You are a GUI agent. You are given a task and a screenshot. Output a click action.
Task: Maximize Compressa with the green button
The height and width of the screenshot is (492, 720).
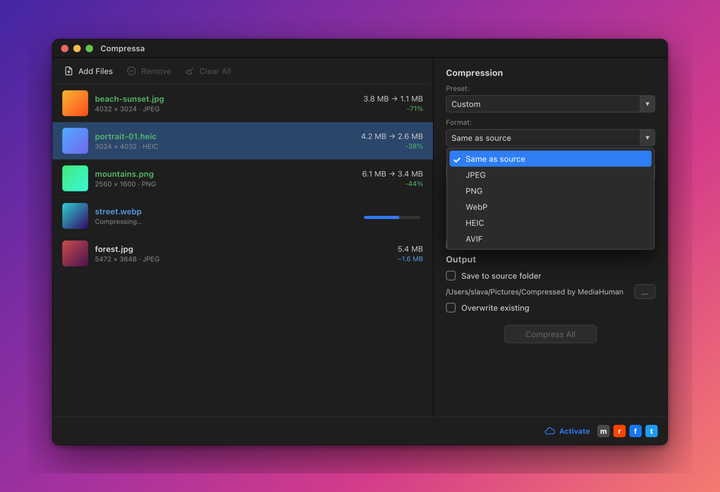(90, 48)
